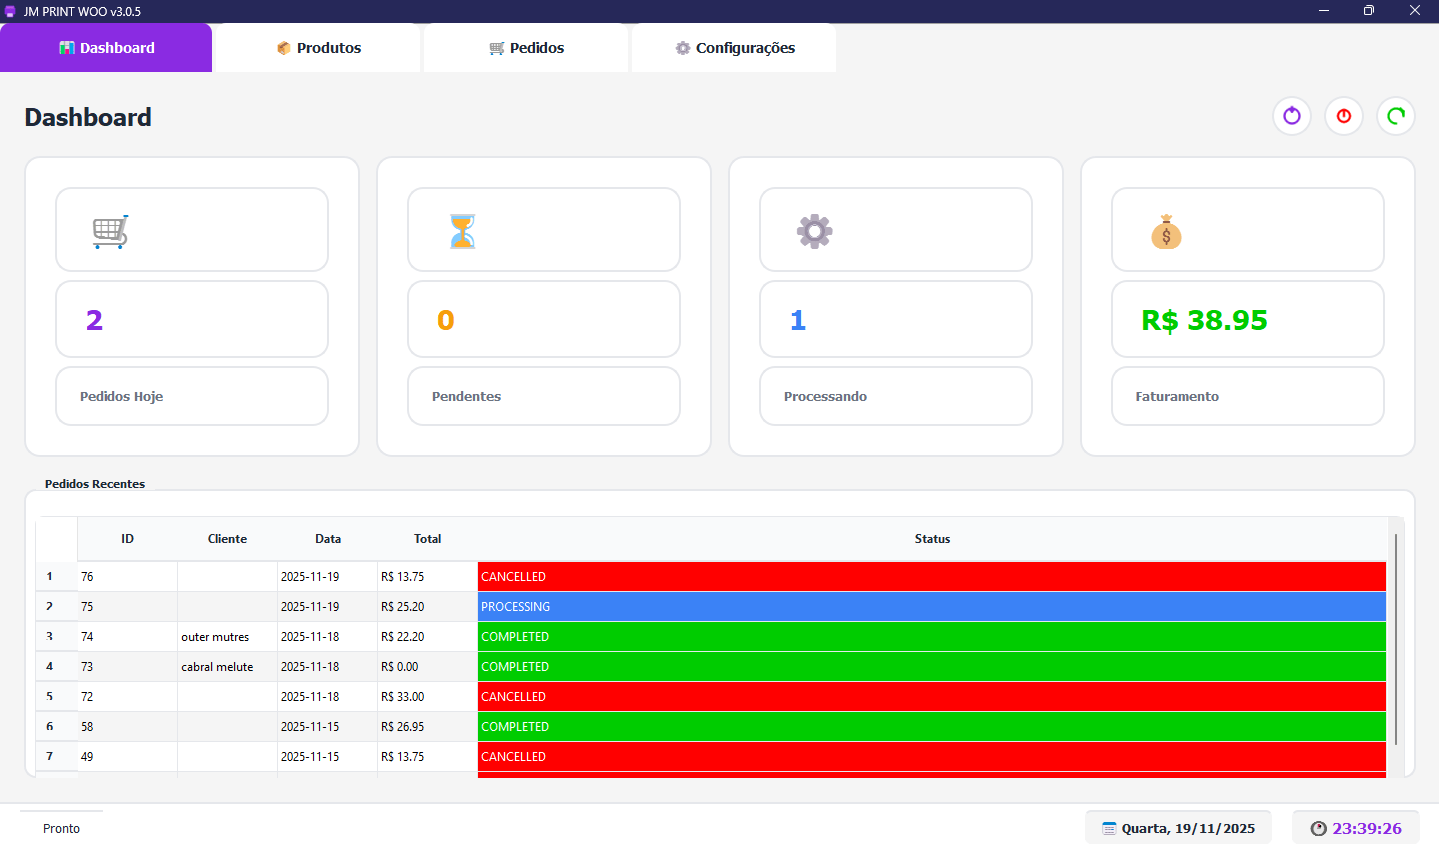This screenshot has width=1439, height=850.
Task: Click the purple refresh circular icon button
Action: (1292, 116)
